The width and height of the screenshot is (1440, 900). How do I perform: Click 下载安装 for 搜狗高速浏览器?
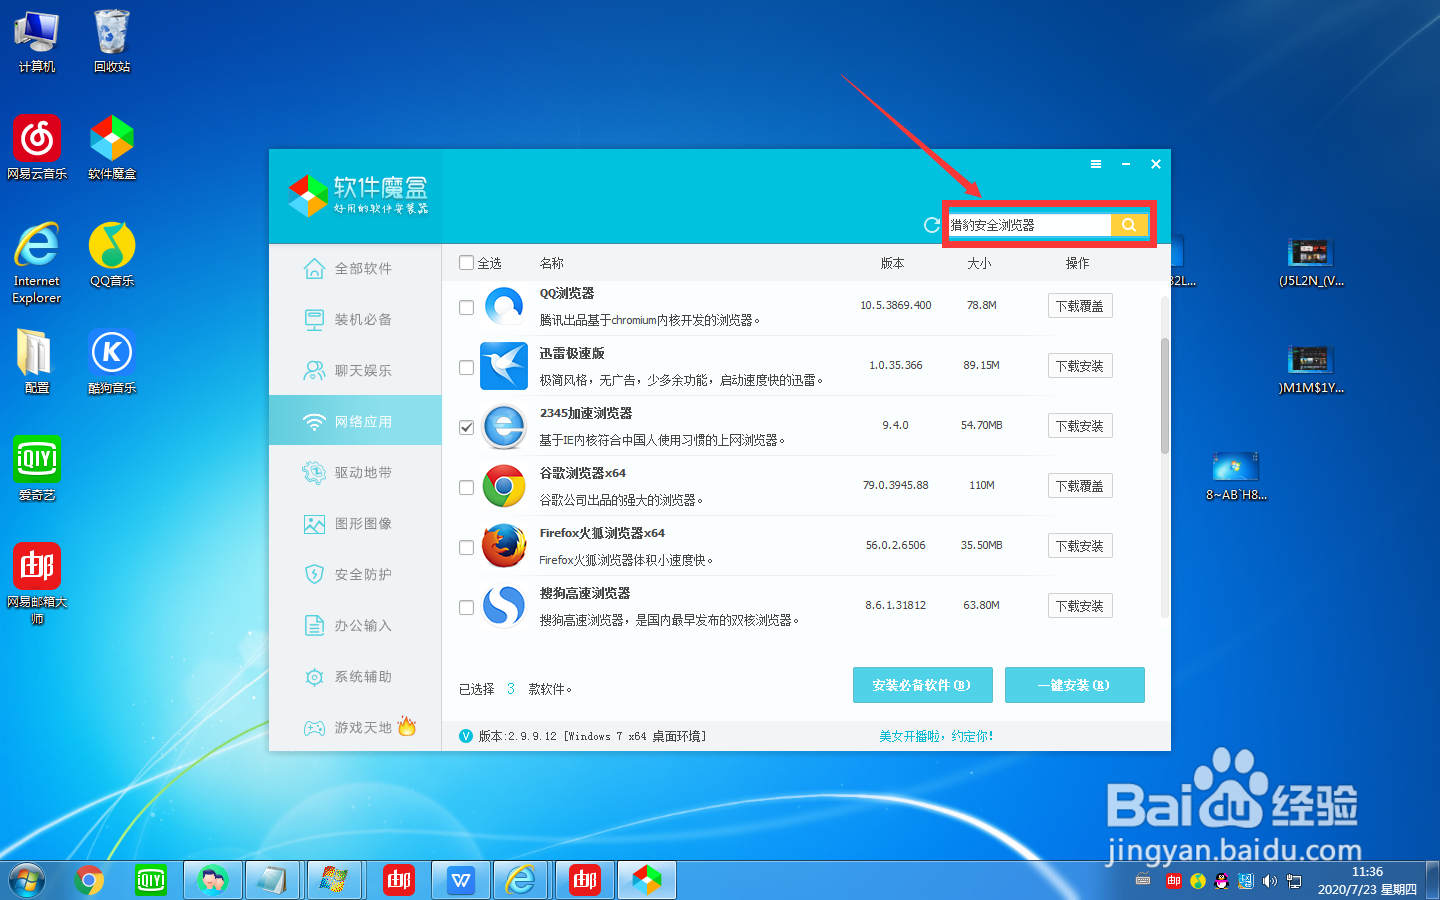click(1080, 606)
